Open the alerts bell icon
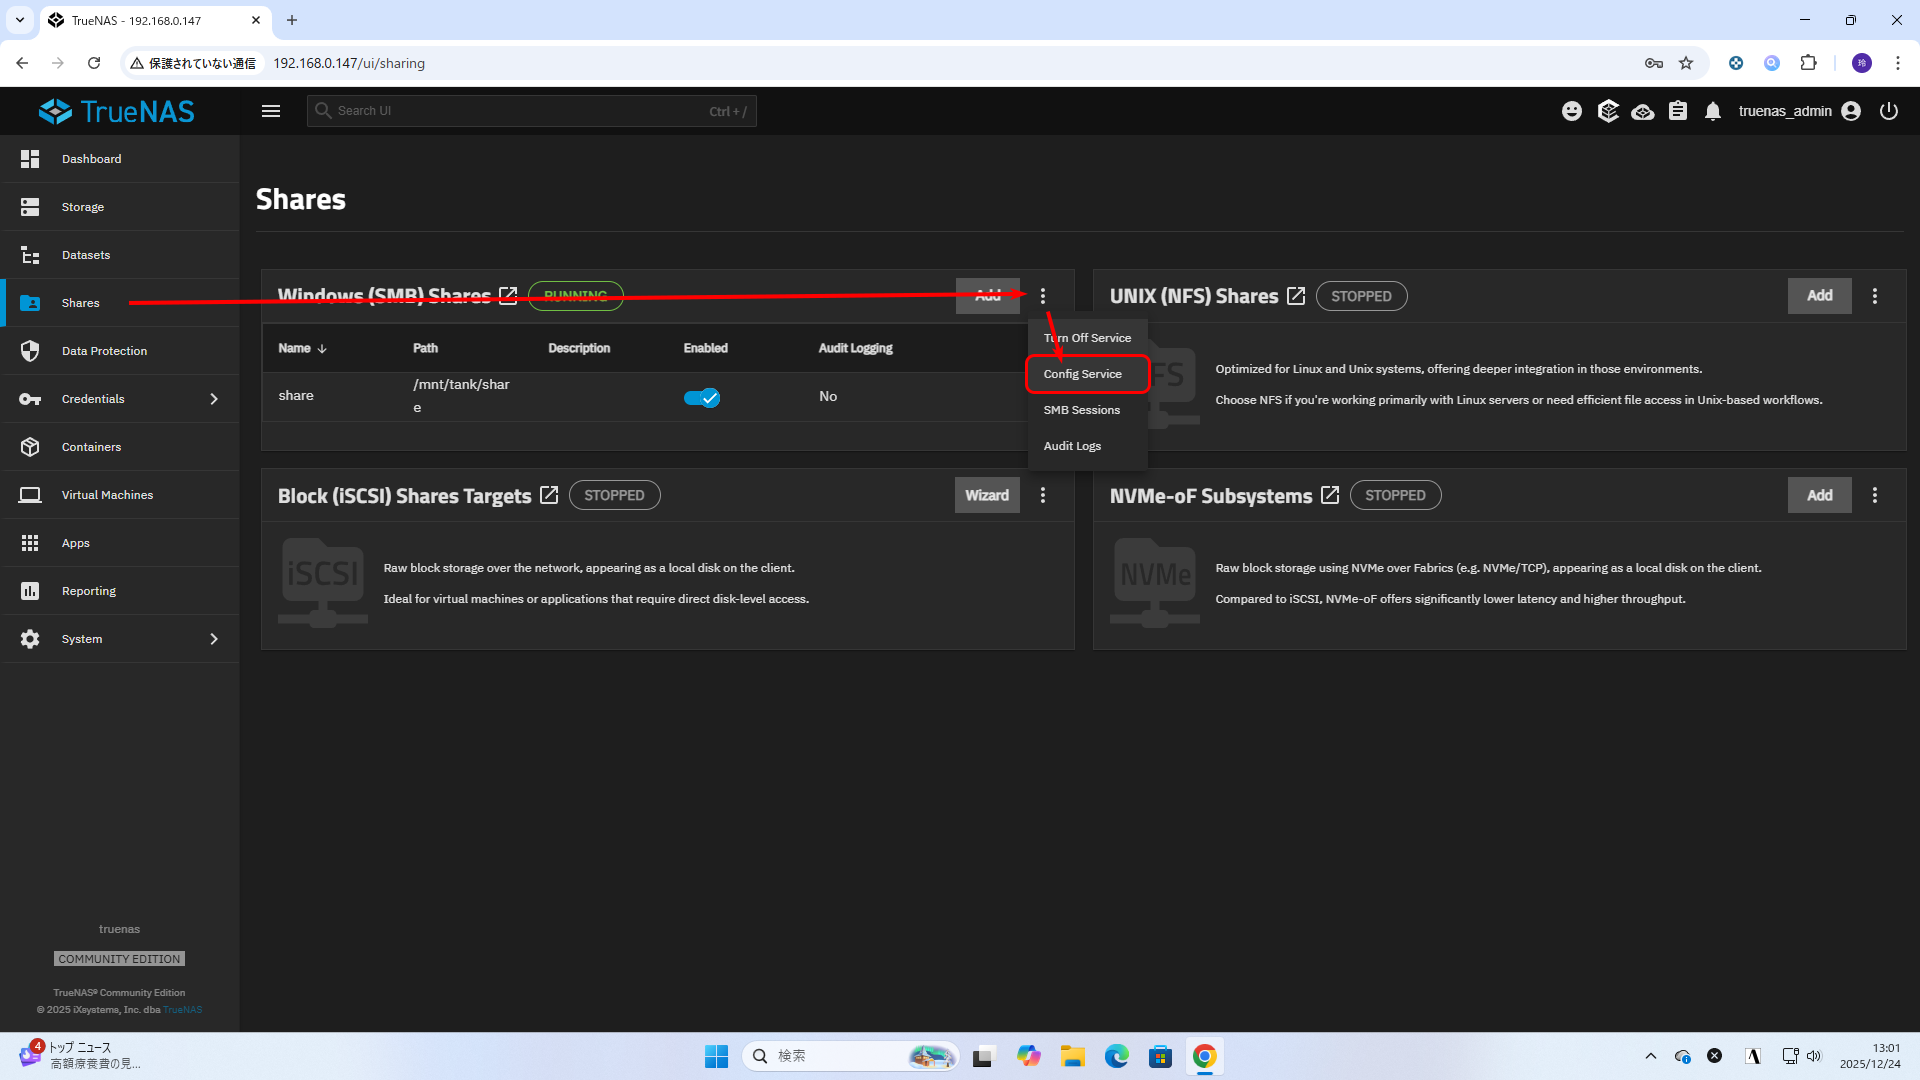The image size is (1920, 1080). click(1713, 111)
